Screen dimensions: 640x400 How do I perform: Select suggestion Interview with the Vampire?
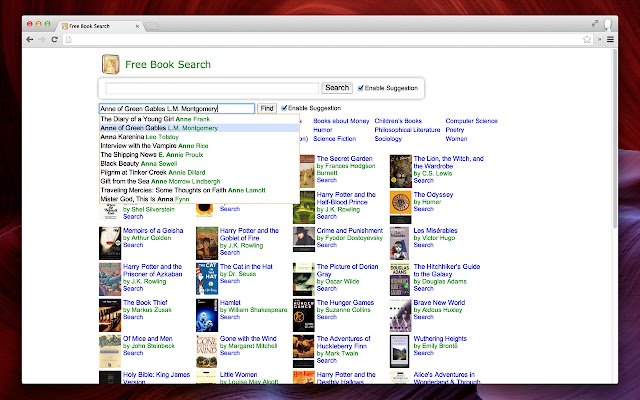(200, 146)
